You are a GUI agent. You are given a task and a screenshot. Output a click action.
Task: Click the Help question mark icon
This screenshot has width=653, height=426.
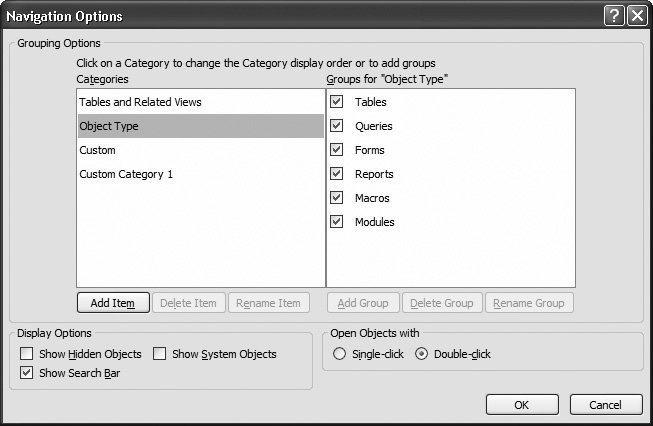(x=615, y=16)
